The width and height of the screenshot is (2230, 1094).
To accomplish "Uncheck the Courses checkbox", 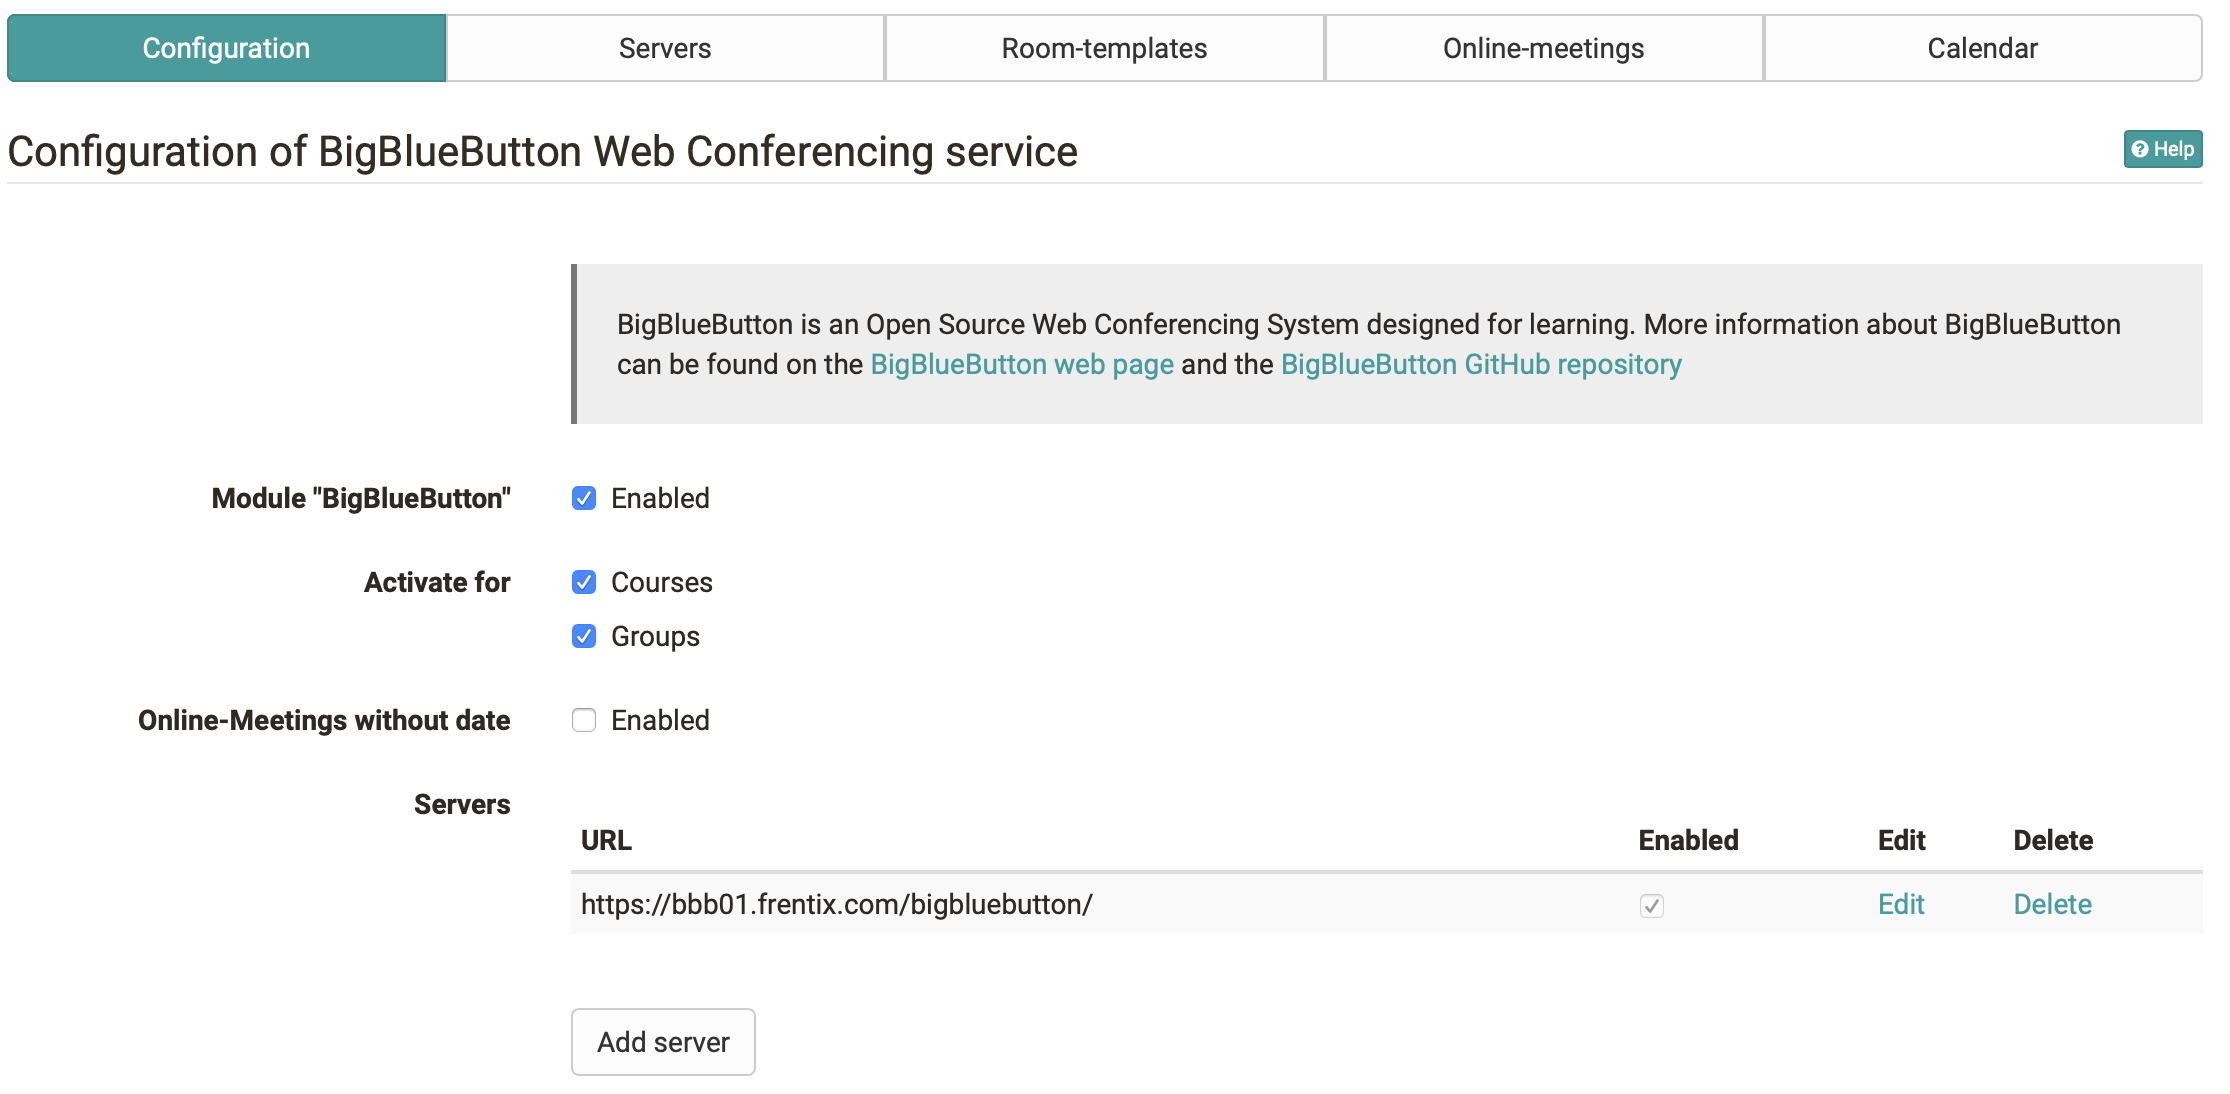I will 584,582.
